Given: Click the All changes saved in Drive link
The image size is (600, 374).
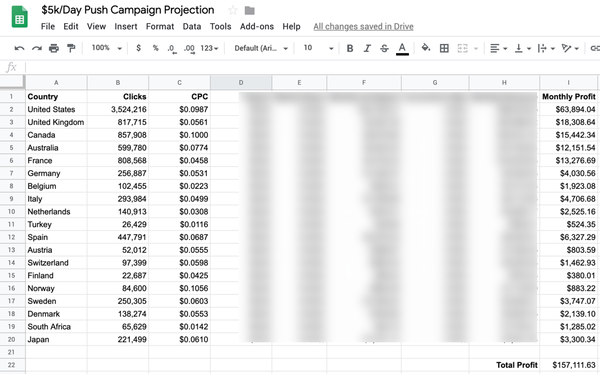Looking at the screenshot, I should coord(364,26).
